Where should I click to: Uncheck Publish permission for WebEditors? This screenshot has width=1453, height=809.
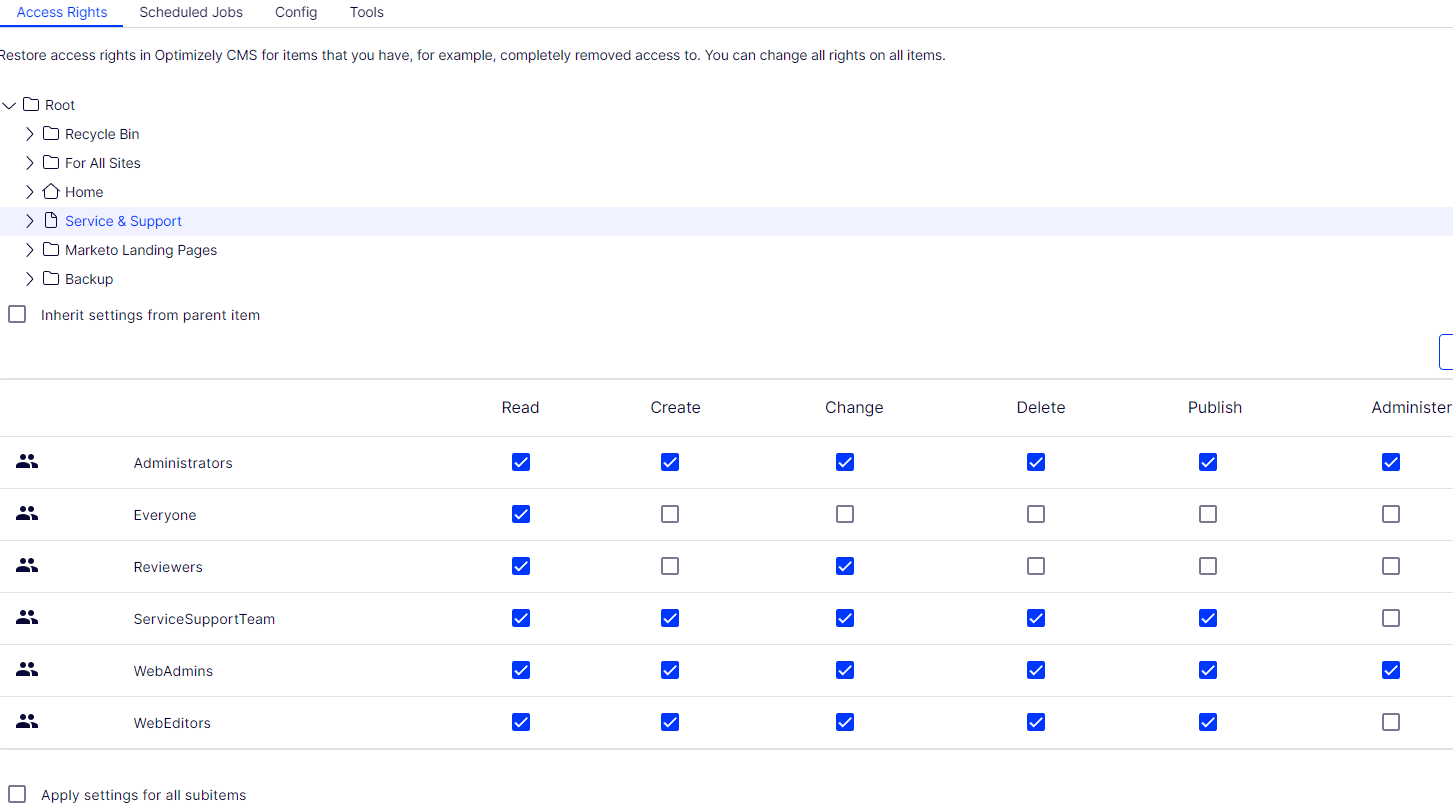(x=1208, y=722)
